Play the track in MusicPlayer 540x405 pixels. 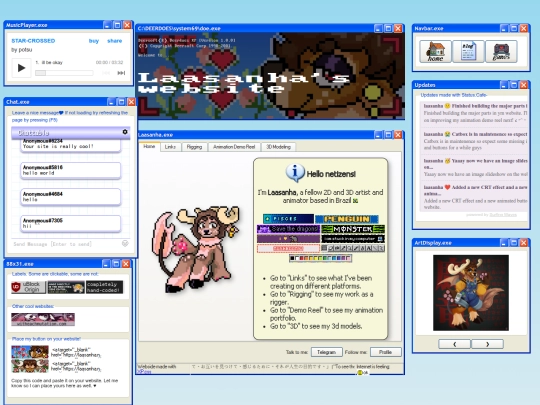(x=21, y=68)
